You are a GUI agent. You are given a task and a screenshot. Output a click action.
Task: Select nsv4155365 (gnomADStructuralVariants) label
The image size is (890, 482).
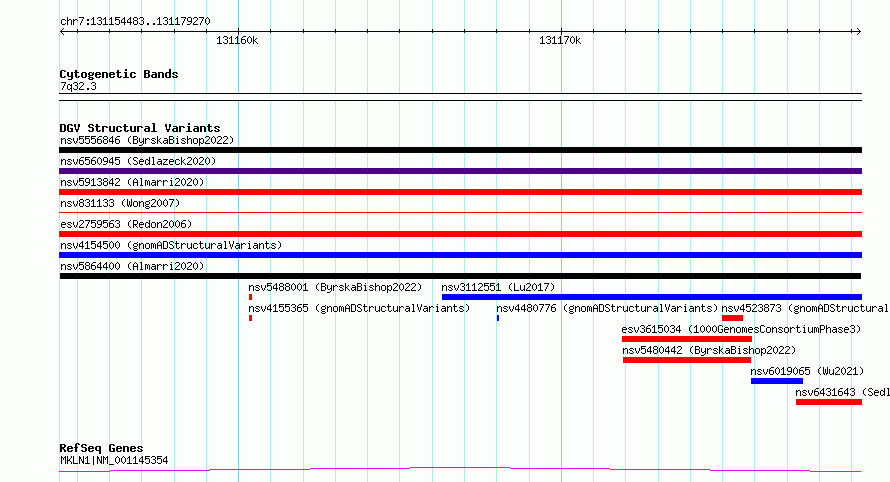tap(359, 308)
